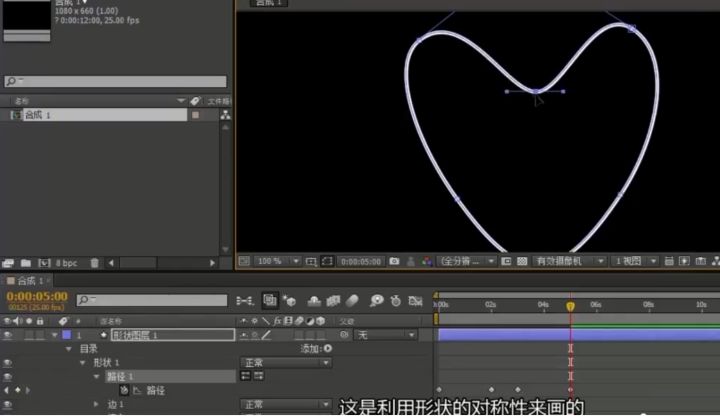The width and height of the screenshot is (720, 417).
Task: Open the composition mini-flowchart icon
Action: point(244,300)
